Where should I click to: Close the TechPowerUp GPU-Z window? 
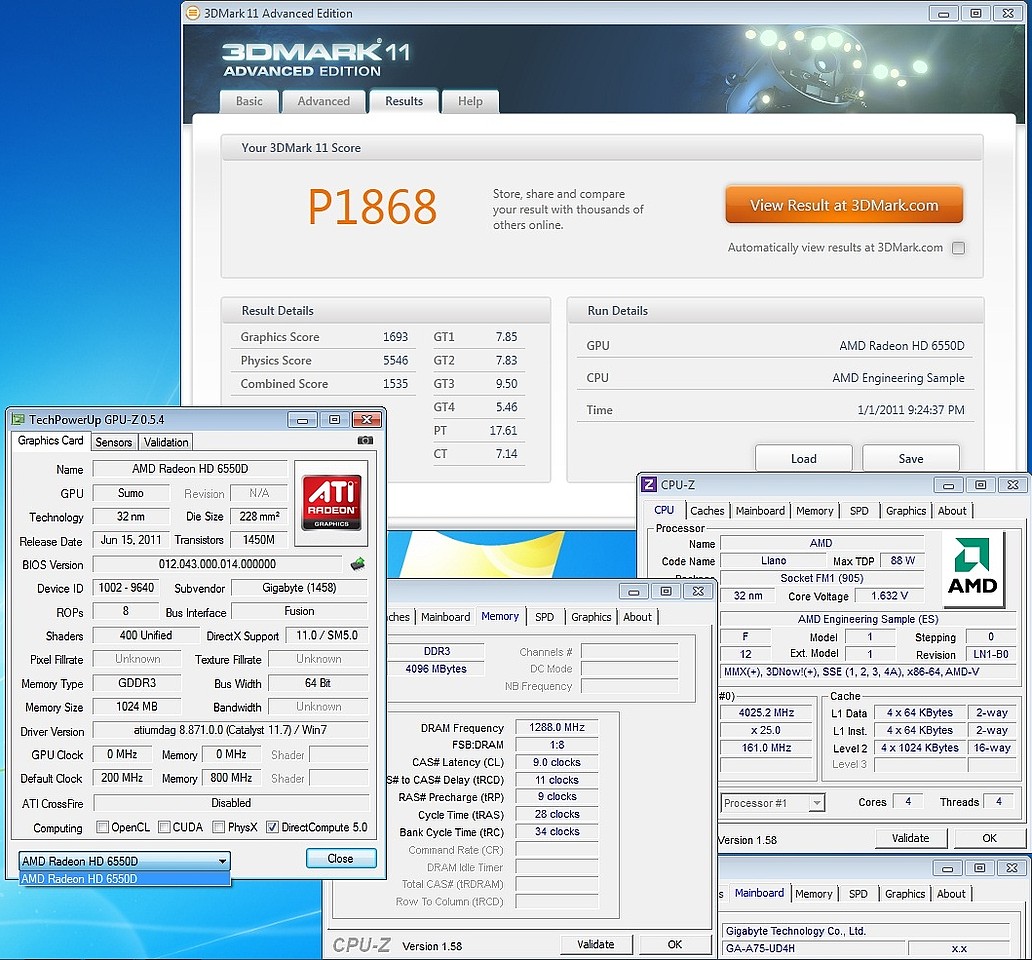[367, 420]
